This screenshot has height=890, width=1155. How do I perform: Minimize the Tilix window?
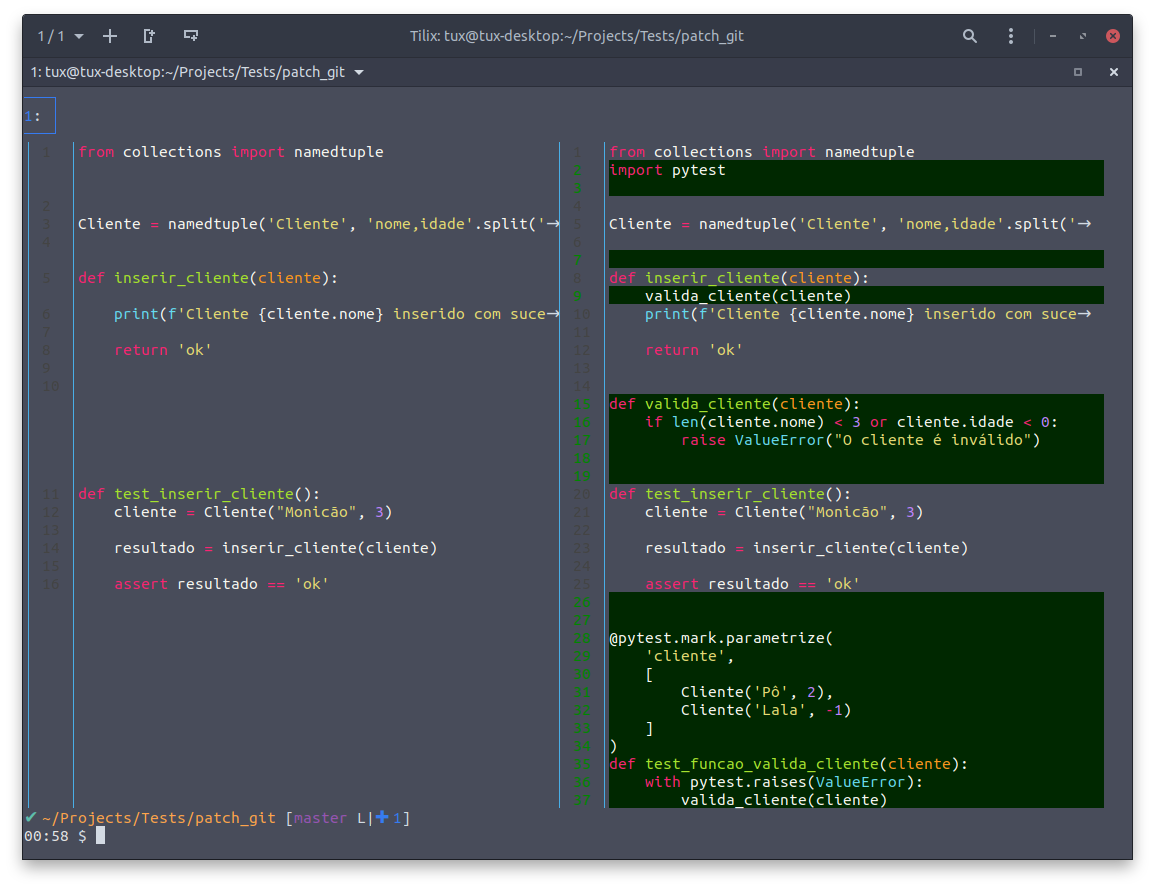[x=1053, y=36]
